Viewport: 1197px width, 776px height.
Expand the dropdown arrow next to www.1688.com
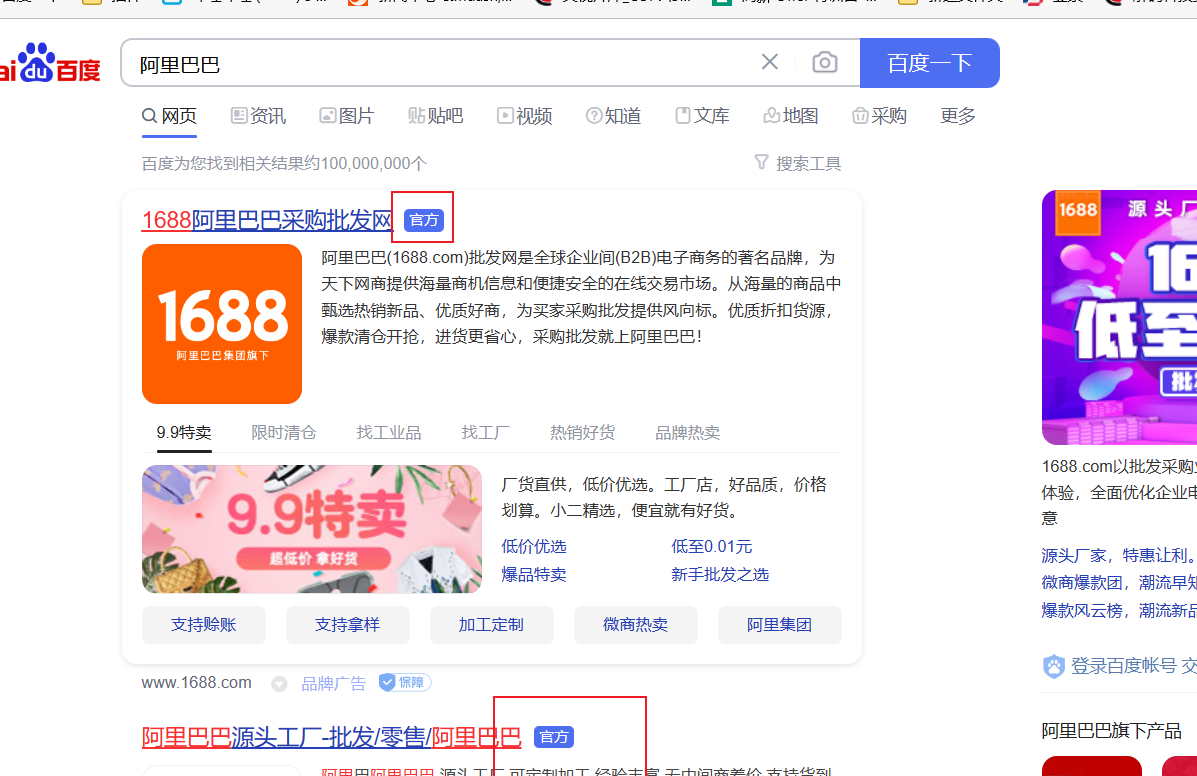(279, 684)
